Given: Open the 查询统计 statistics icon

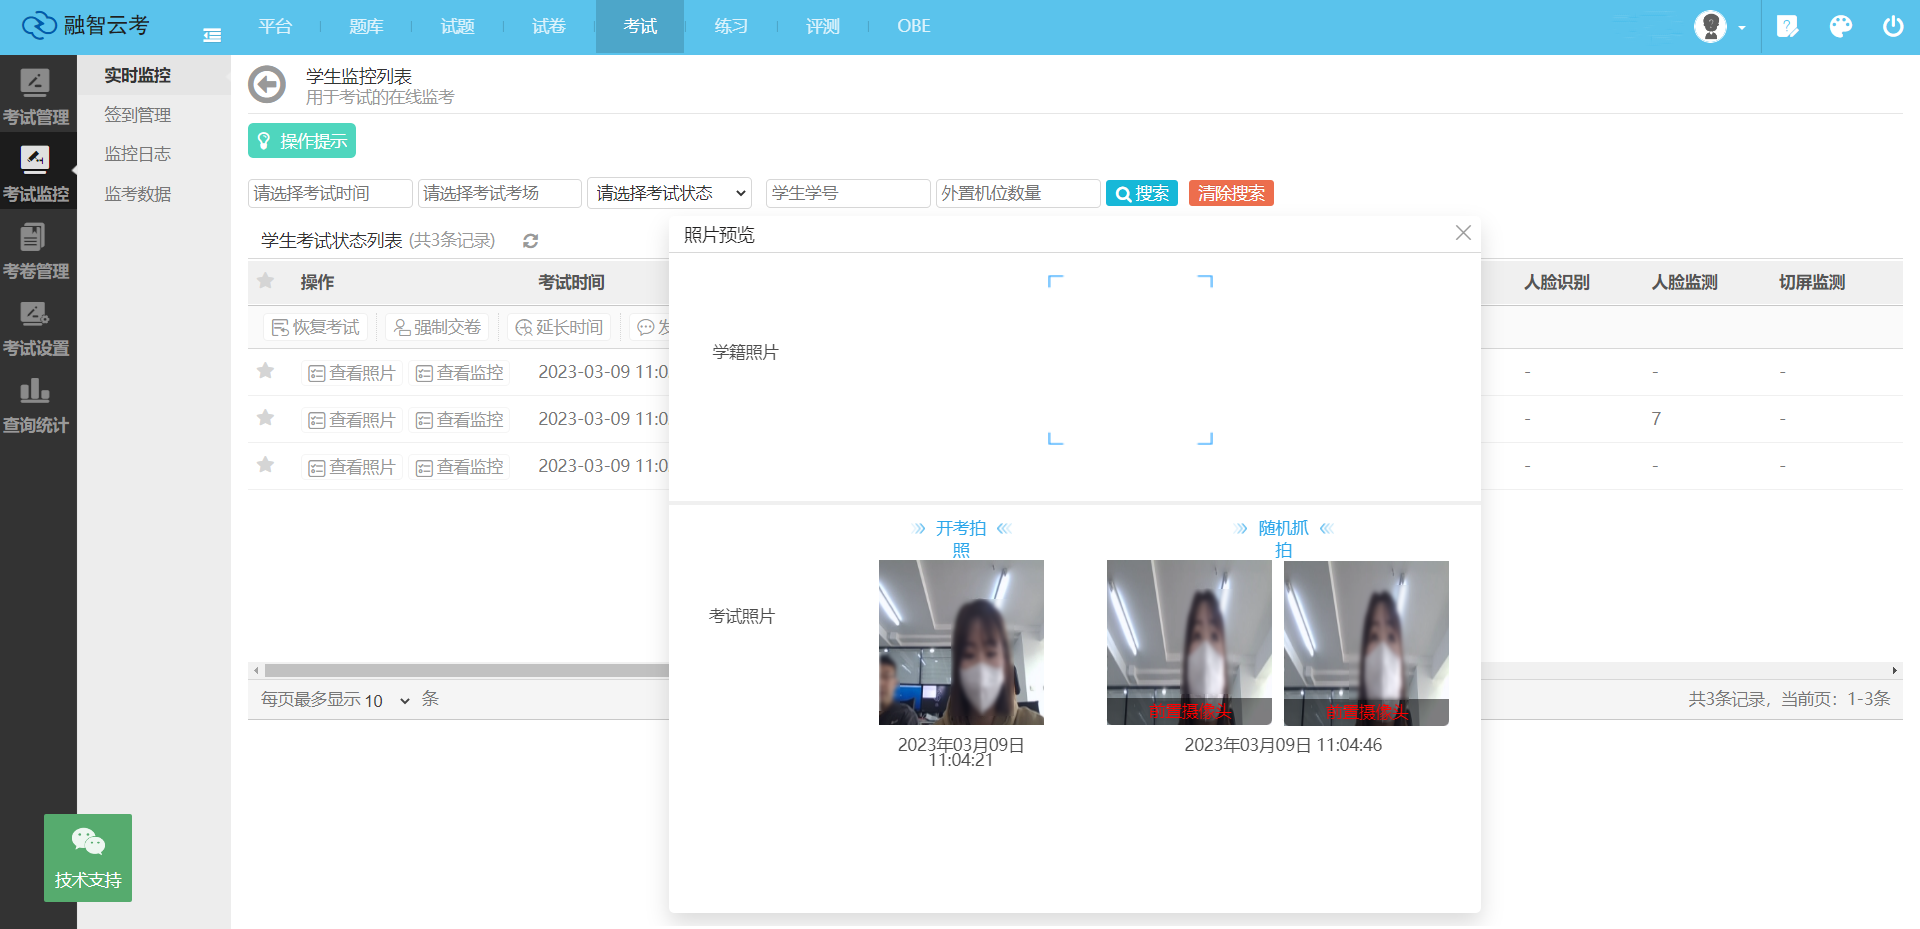Looking at the screenshot, I should (x=37, y=401).
